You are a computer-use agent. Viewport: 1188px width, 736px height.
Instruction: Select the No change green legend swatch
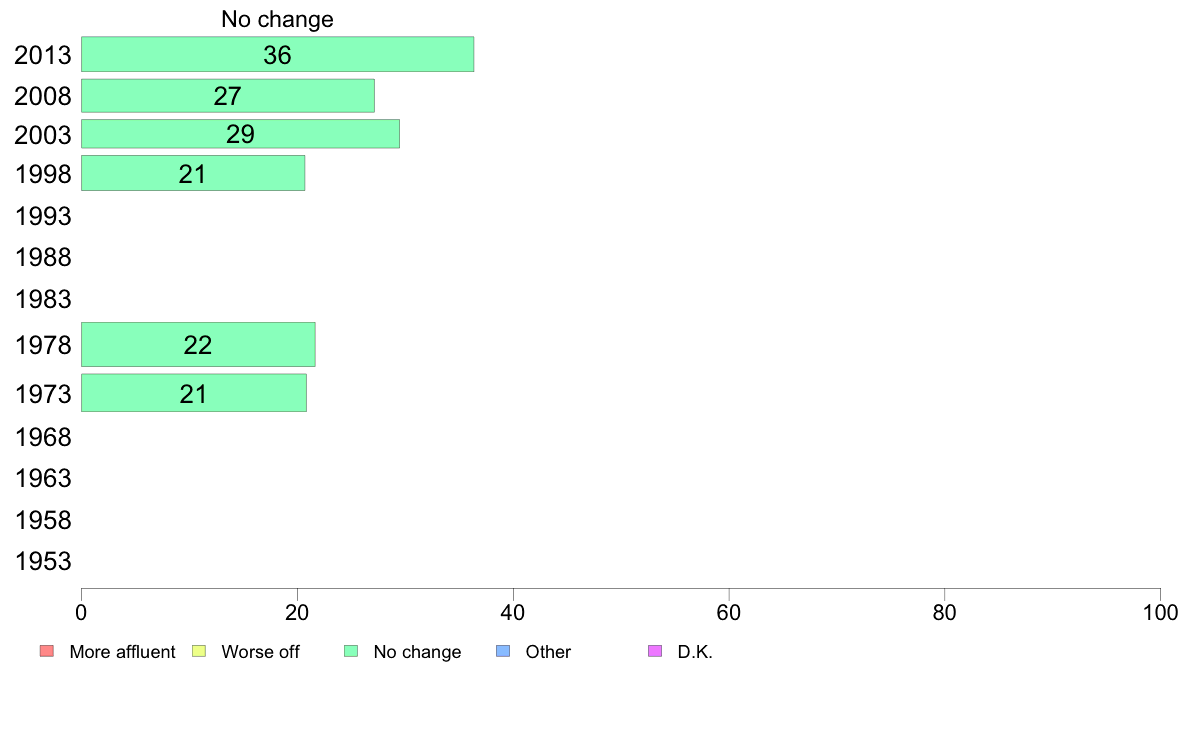click(351, 651)
